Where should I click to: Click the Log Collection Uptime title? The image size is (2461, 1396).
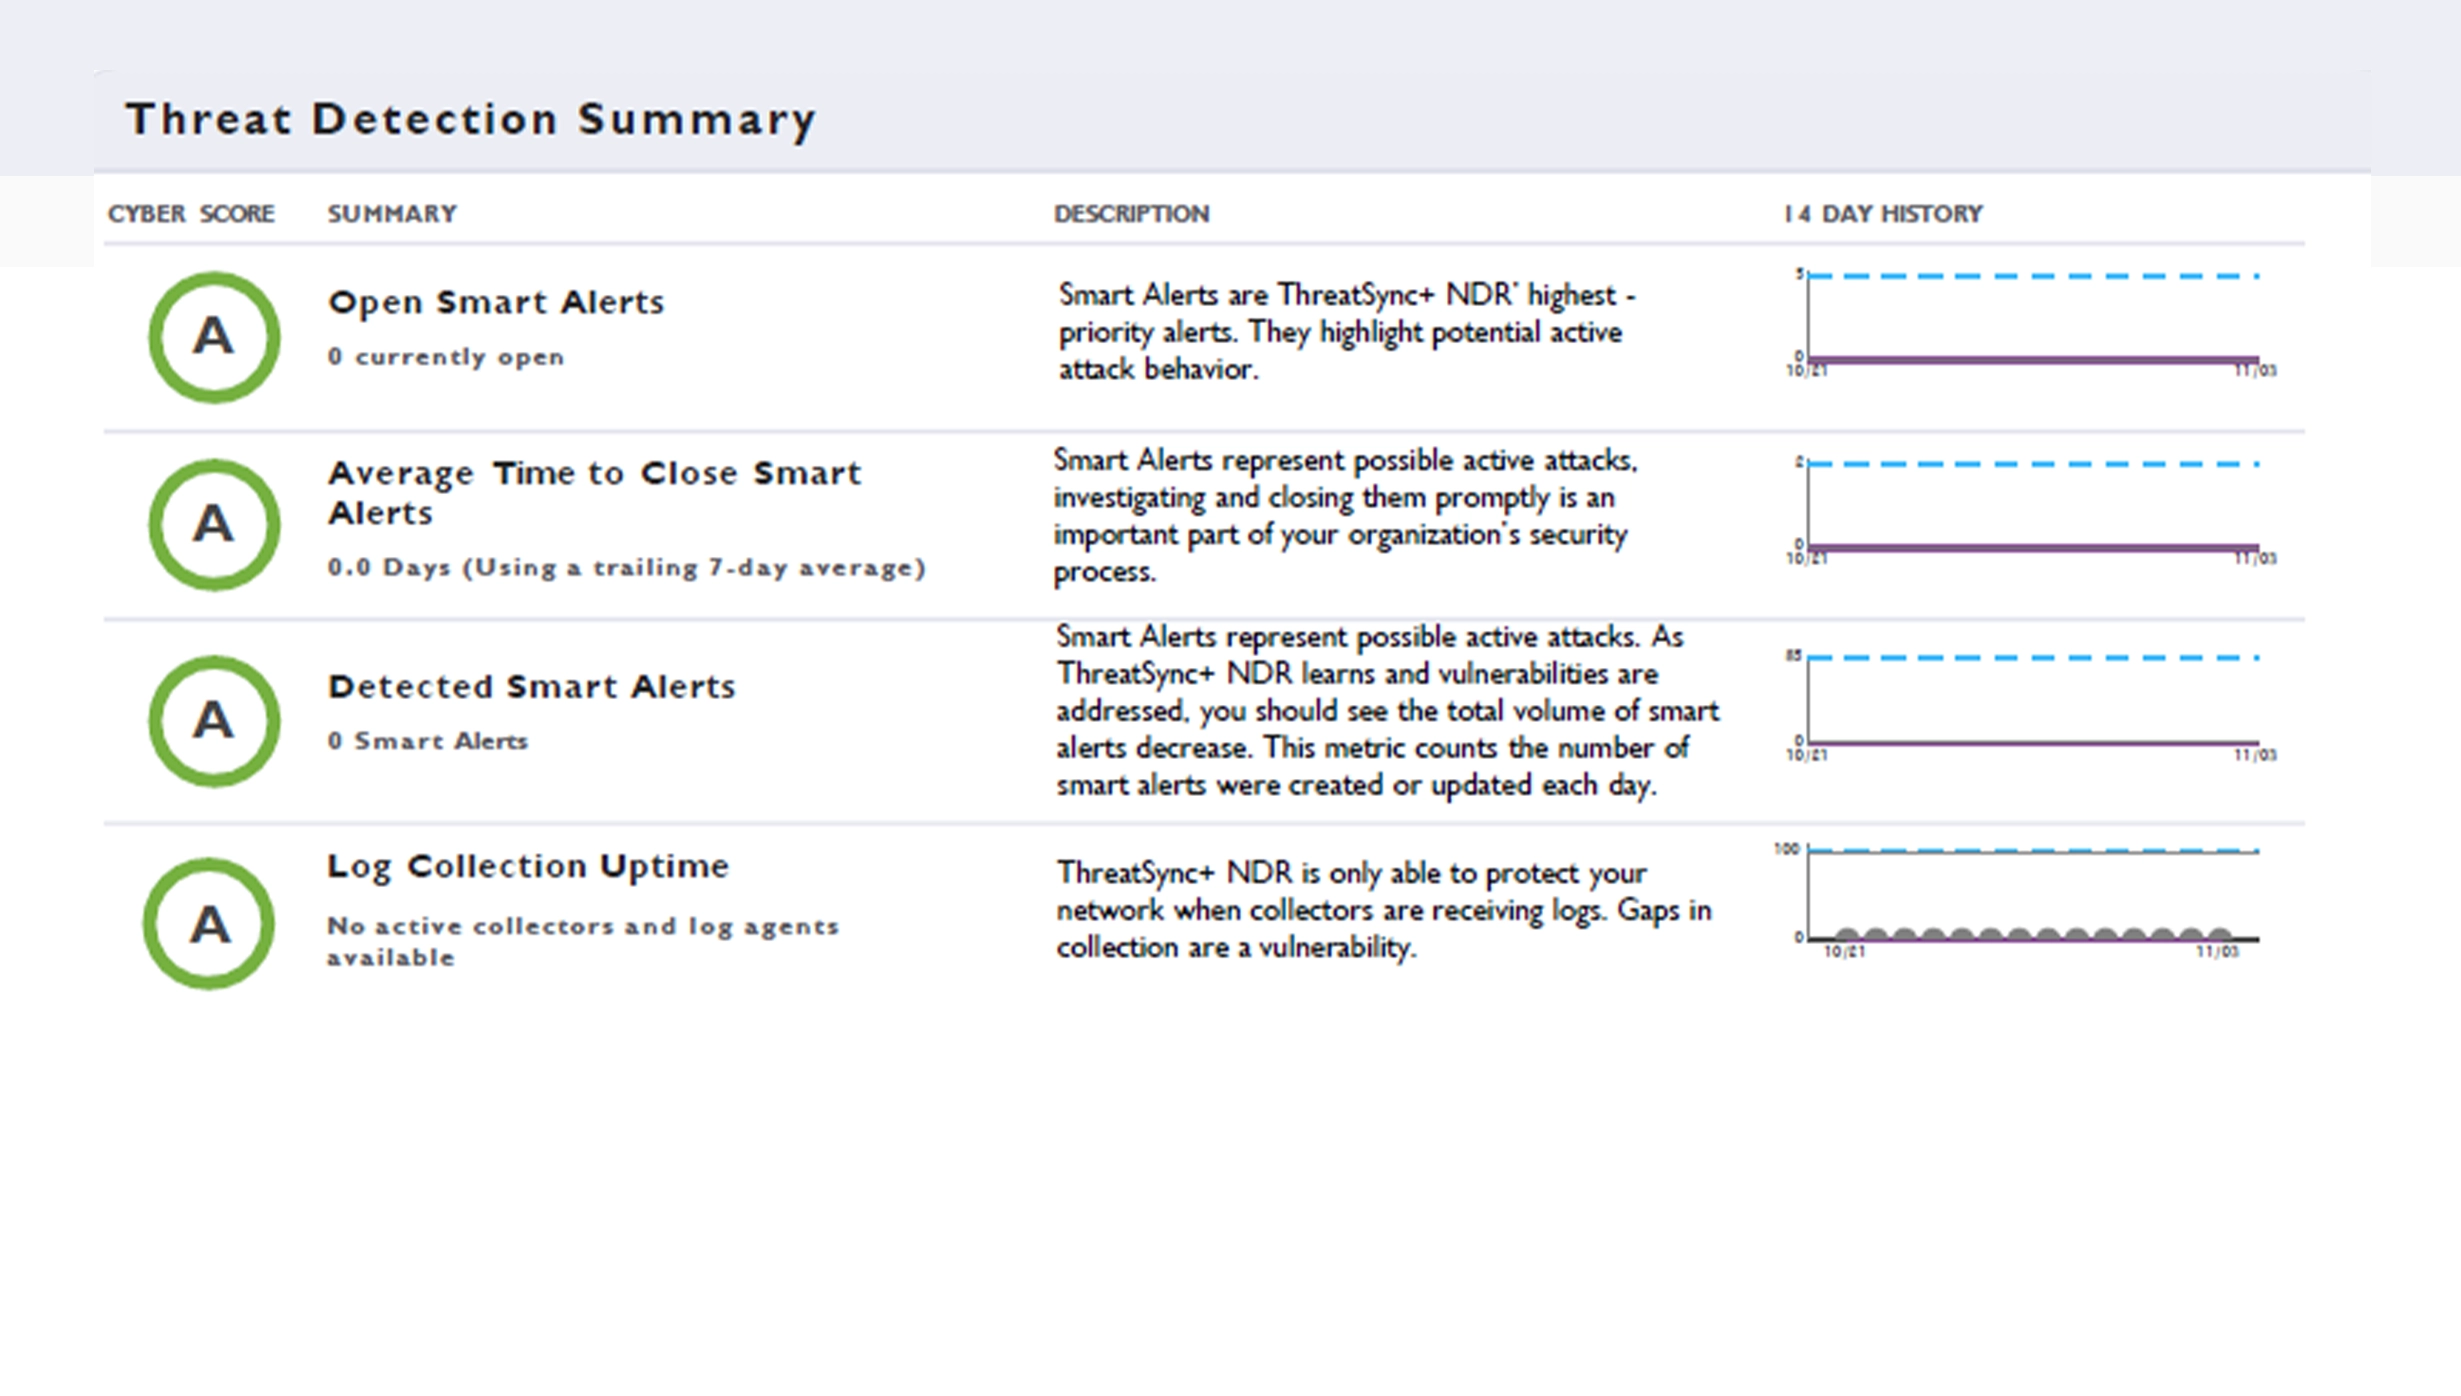point(528,866)
